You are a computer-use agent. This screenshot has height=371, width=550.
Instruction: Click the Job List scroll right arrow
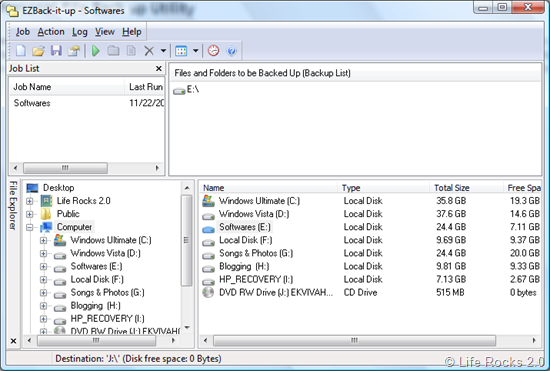(157, 168)
